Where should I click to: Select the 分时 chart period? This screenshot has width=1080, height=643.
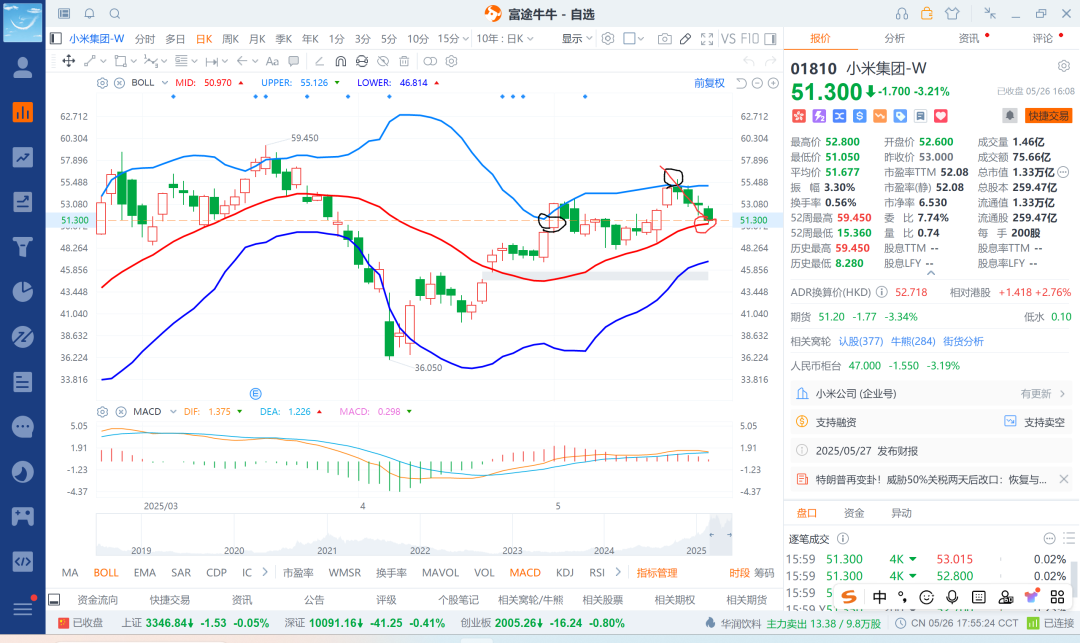coord(145,39)
